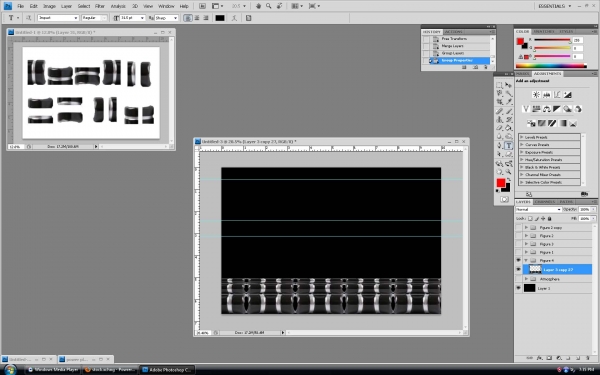
Task: Add a Photo Filter adjustment
Action: click(x=567, y=109)
